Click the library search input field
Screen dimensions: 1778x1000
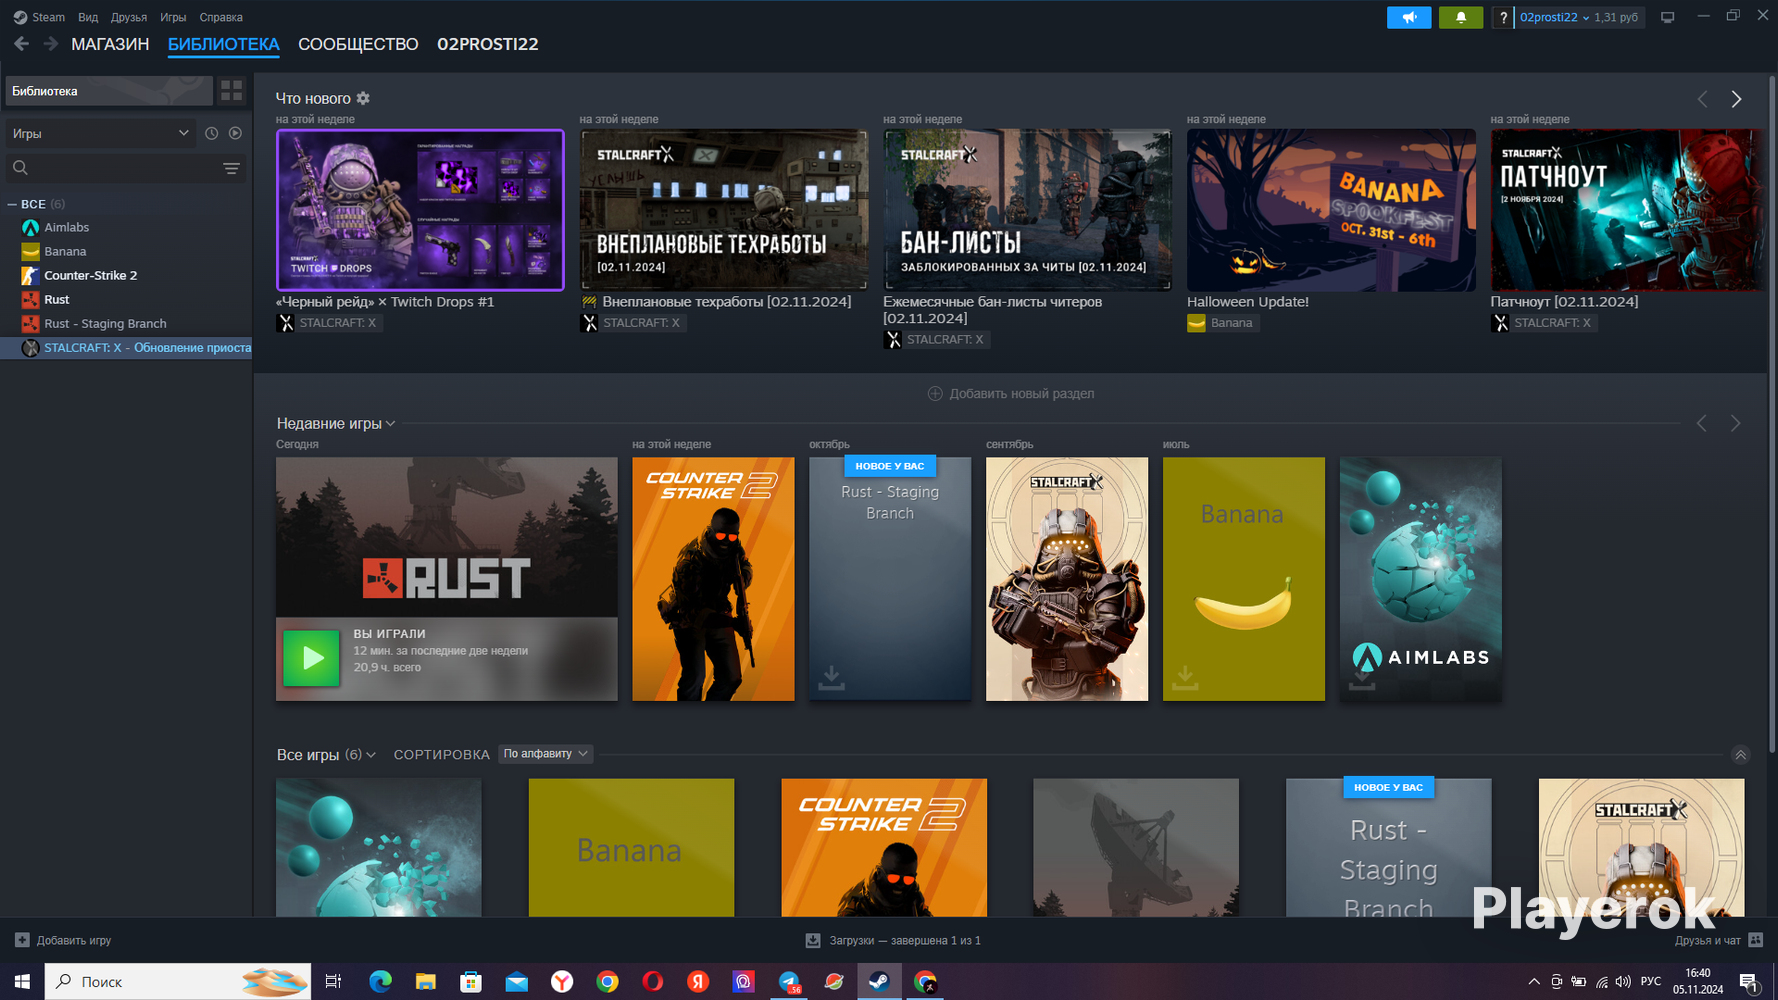pyautogui.click(x=125, y=168)
